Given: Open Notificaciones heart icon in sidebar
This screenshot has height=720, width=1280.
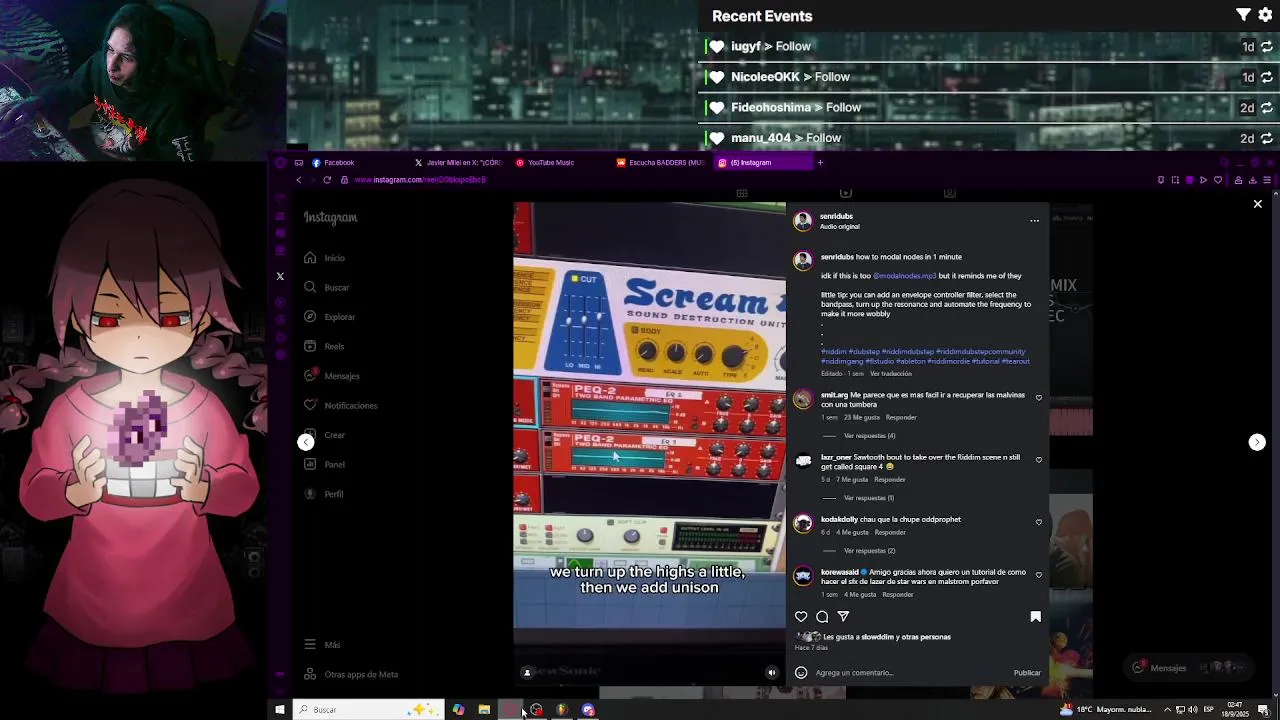Looking at the screenshot, I should click(310, 405).
